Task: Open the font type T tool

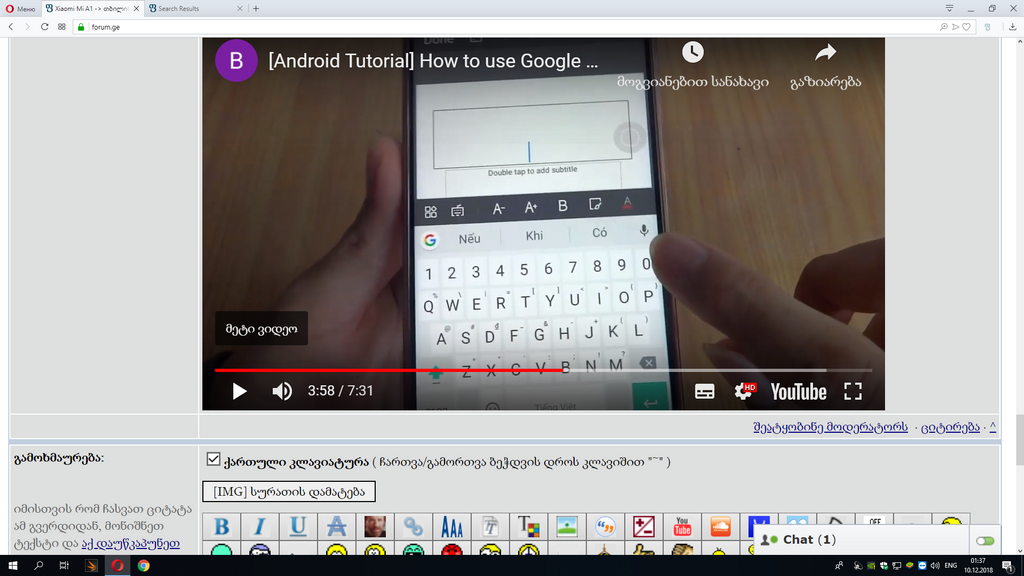Action: coord(490,526)
